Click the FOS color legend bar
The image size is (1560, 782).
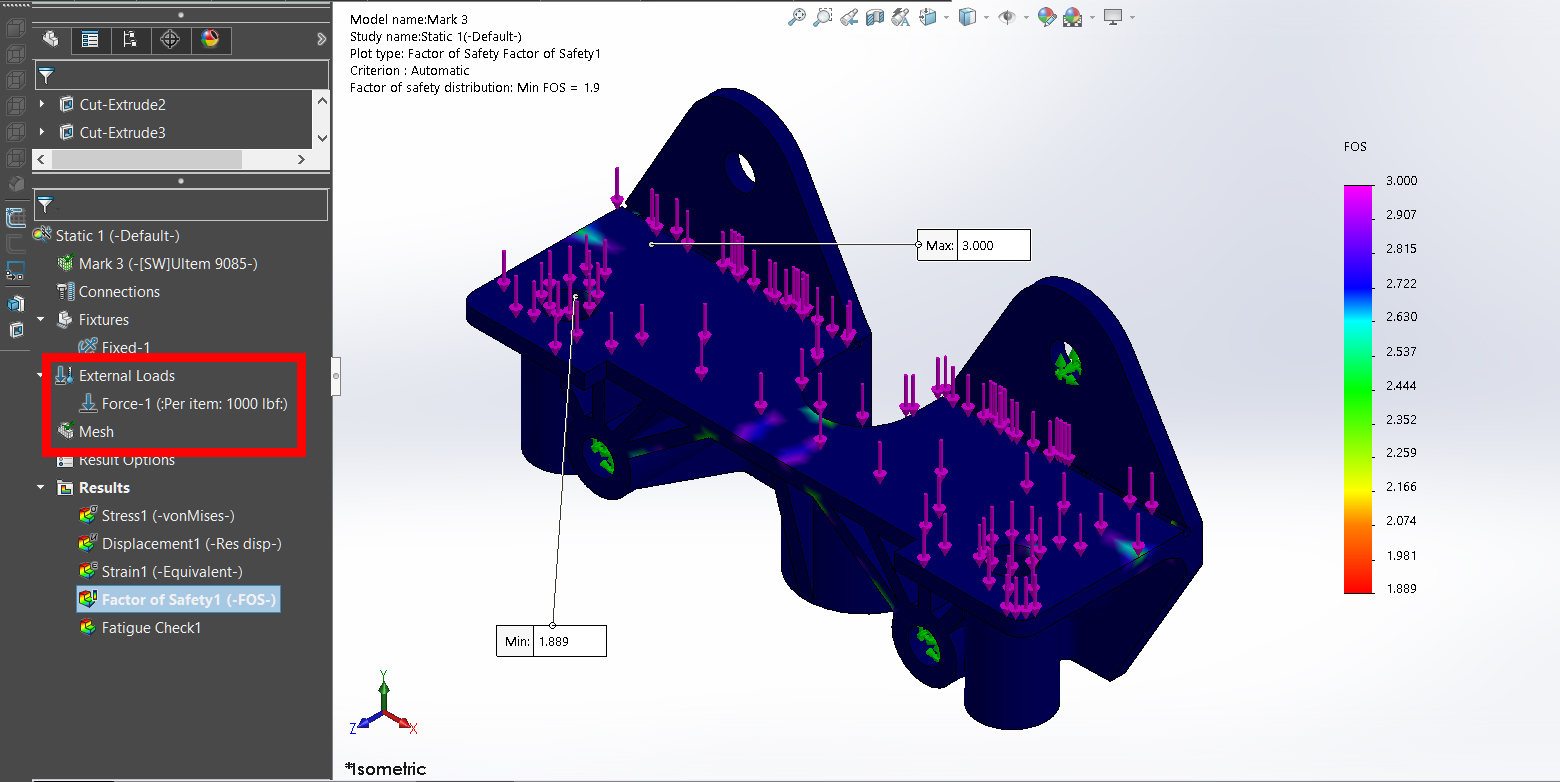pyautogui.click(x=1358, y=389)
